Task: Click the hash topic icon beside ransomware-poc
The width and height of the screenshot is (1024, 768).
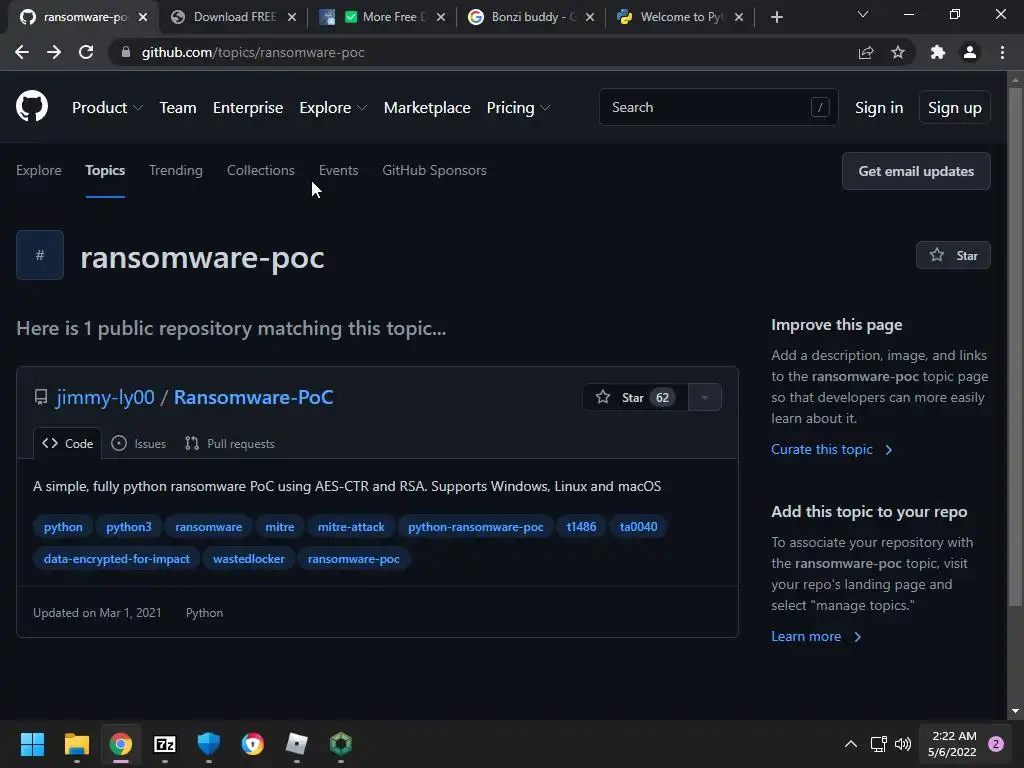Action: click(40, 255)
